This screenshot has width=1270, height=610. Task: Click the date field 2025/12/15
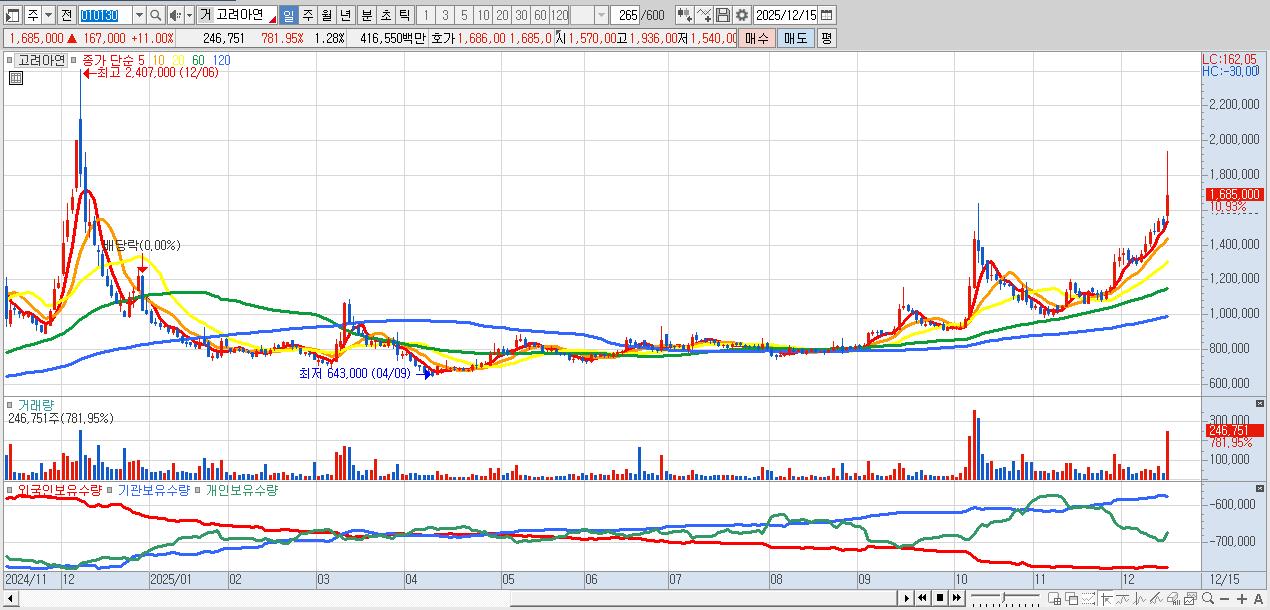pyautogui.click(x=786, y=15)
